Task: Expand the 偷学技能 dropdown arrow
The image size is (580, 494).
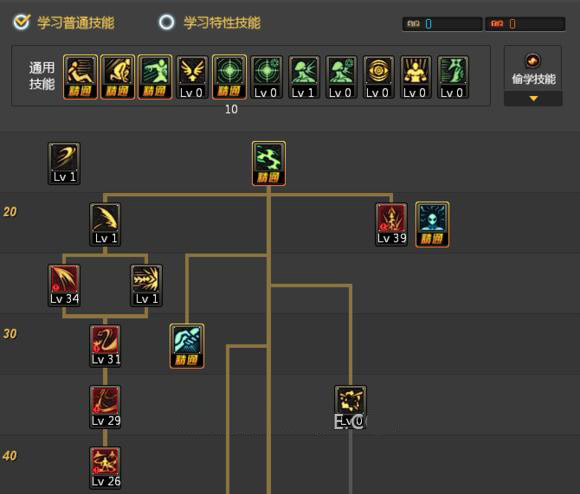Action: pyautogui.click(x=533, y=99)
